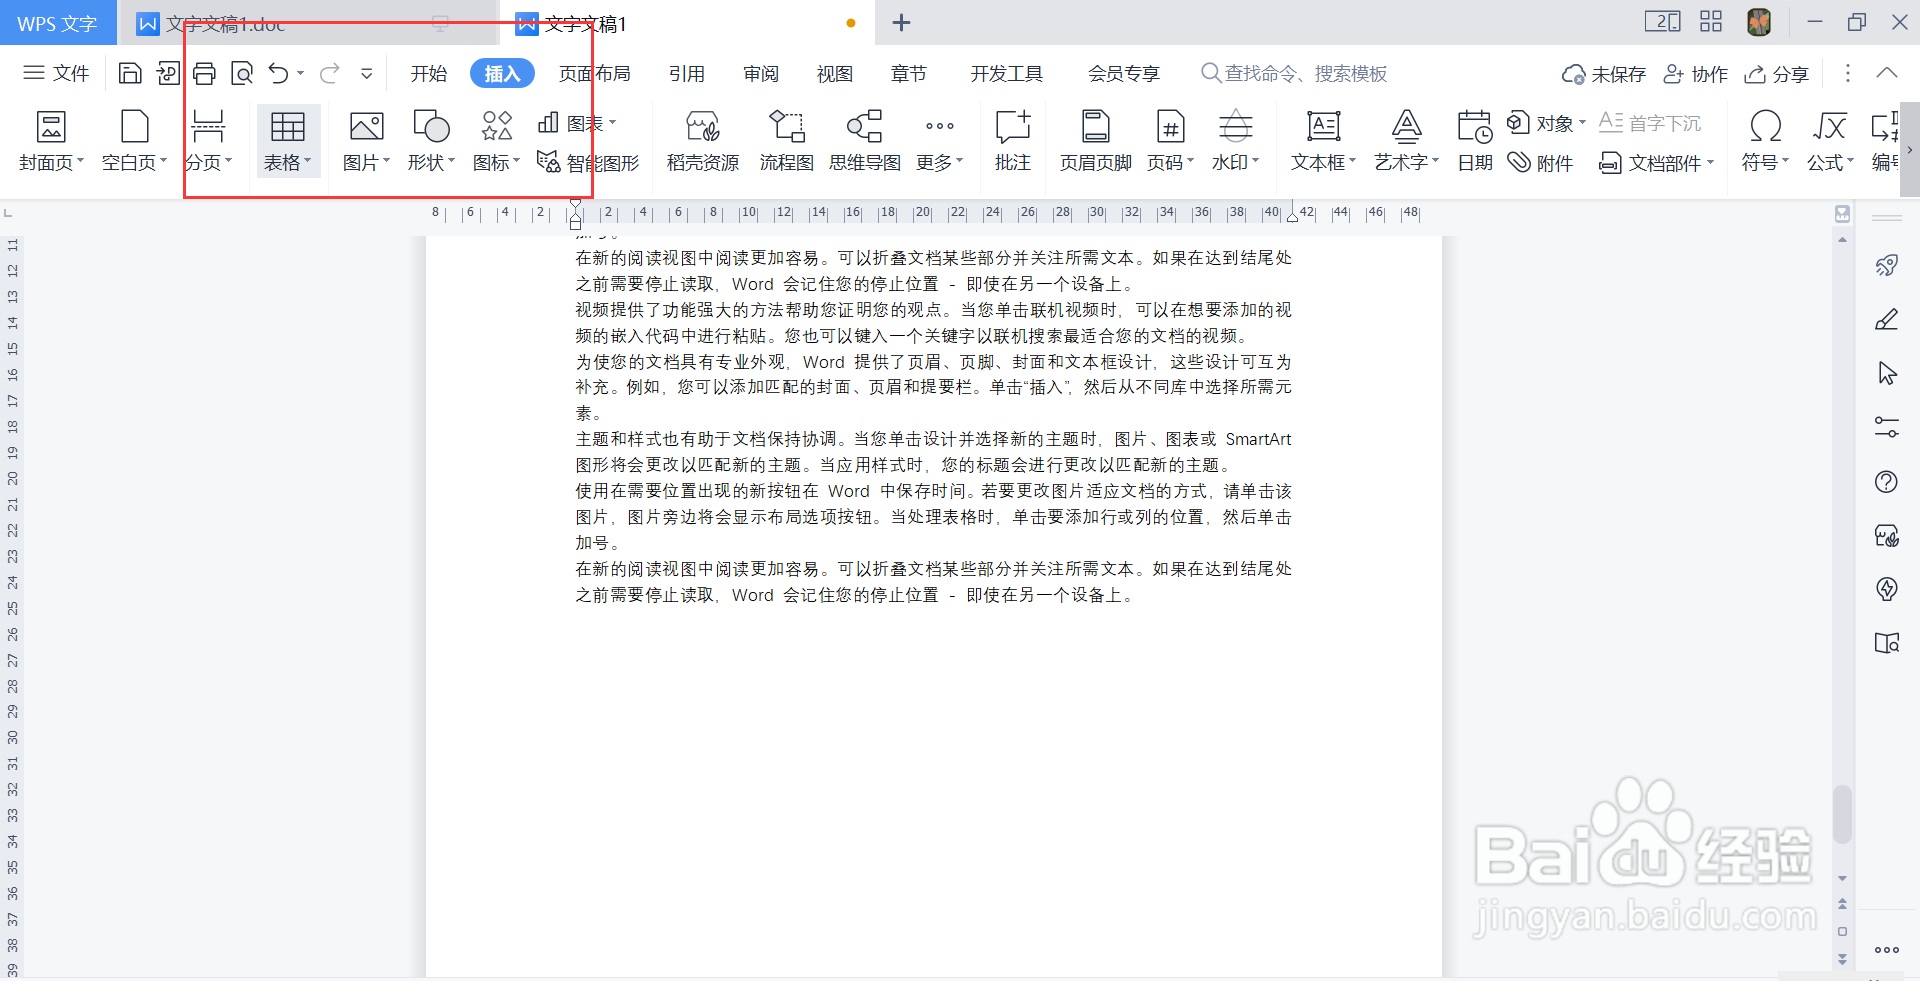Image resolution: width=1920 pixels, height=981 pixels.
Task: Open the 流程图 flowchart tool
Action: point(786,140)
